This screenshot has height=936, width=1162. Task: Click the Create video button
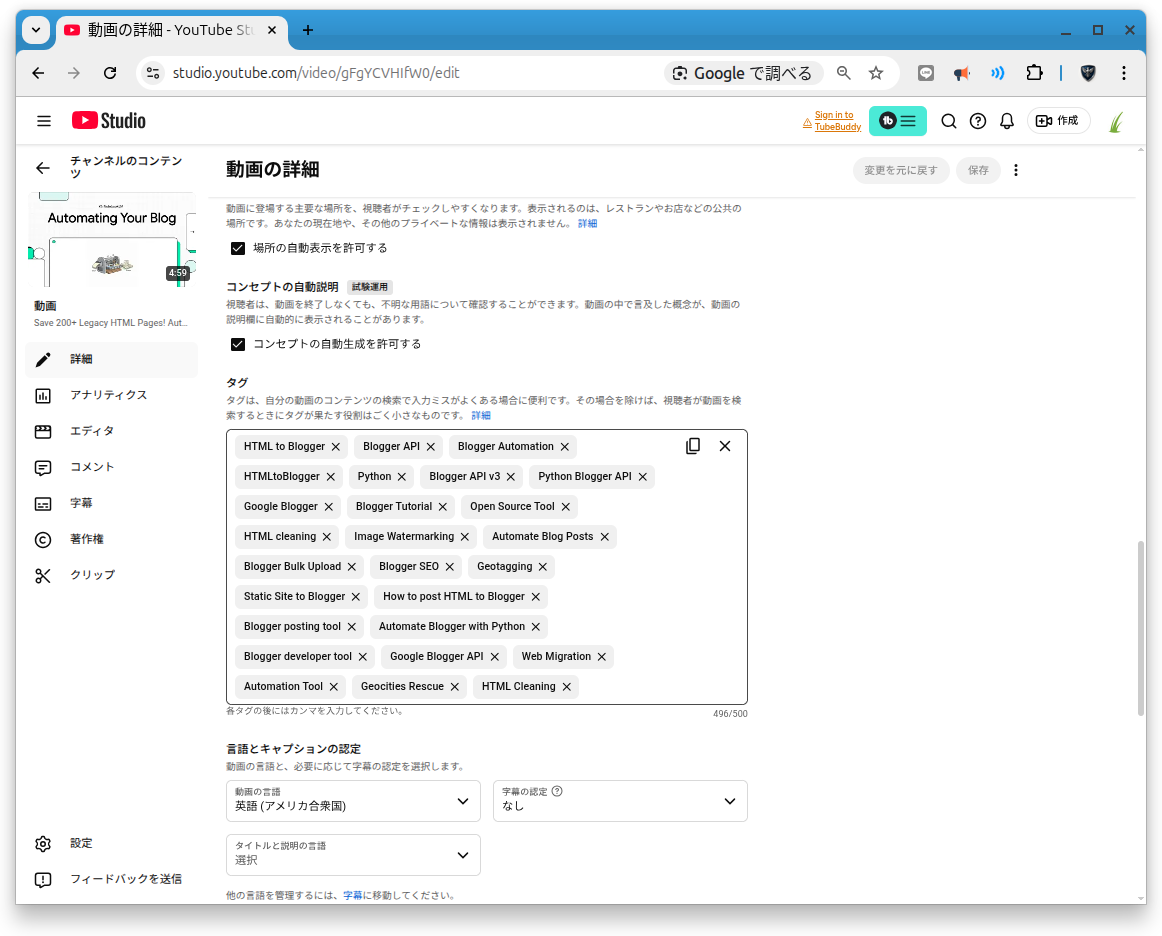click(1058, 121)
